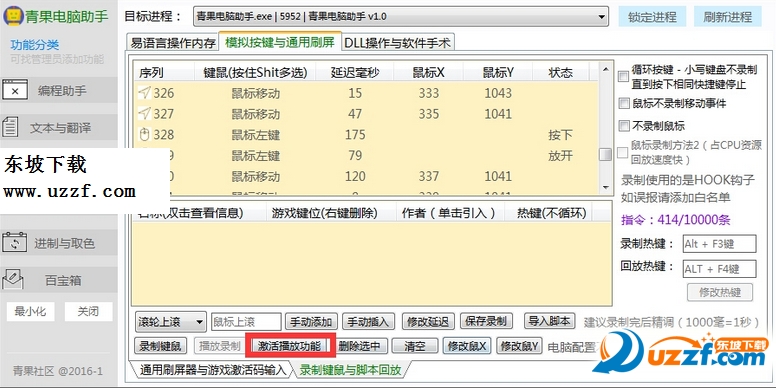
Task: Click 导入脚本 button
Action: point(549,321)
